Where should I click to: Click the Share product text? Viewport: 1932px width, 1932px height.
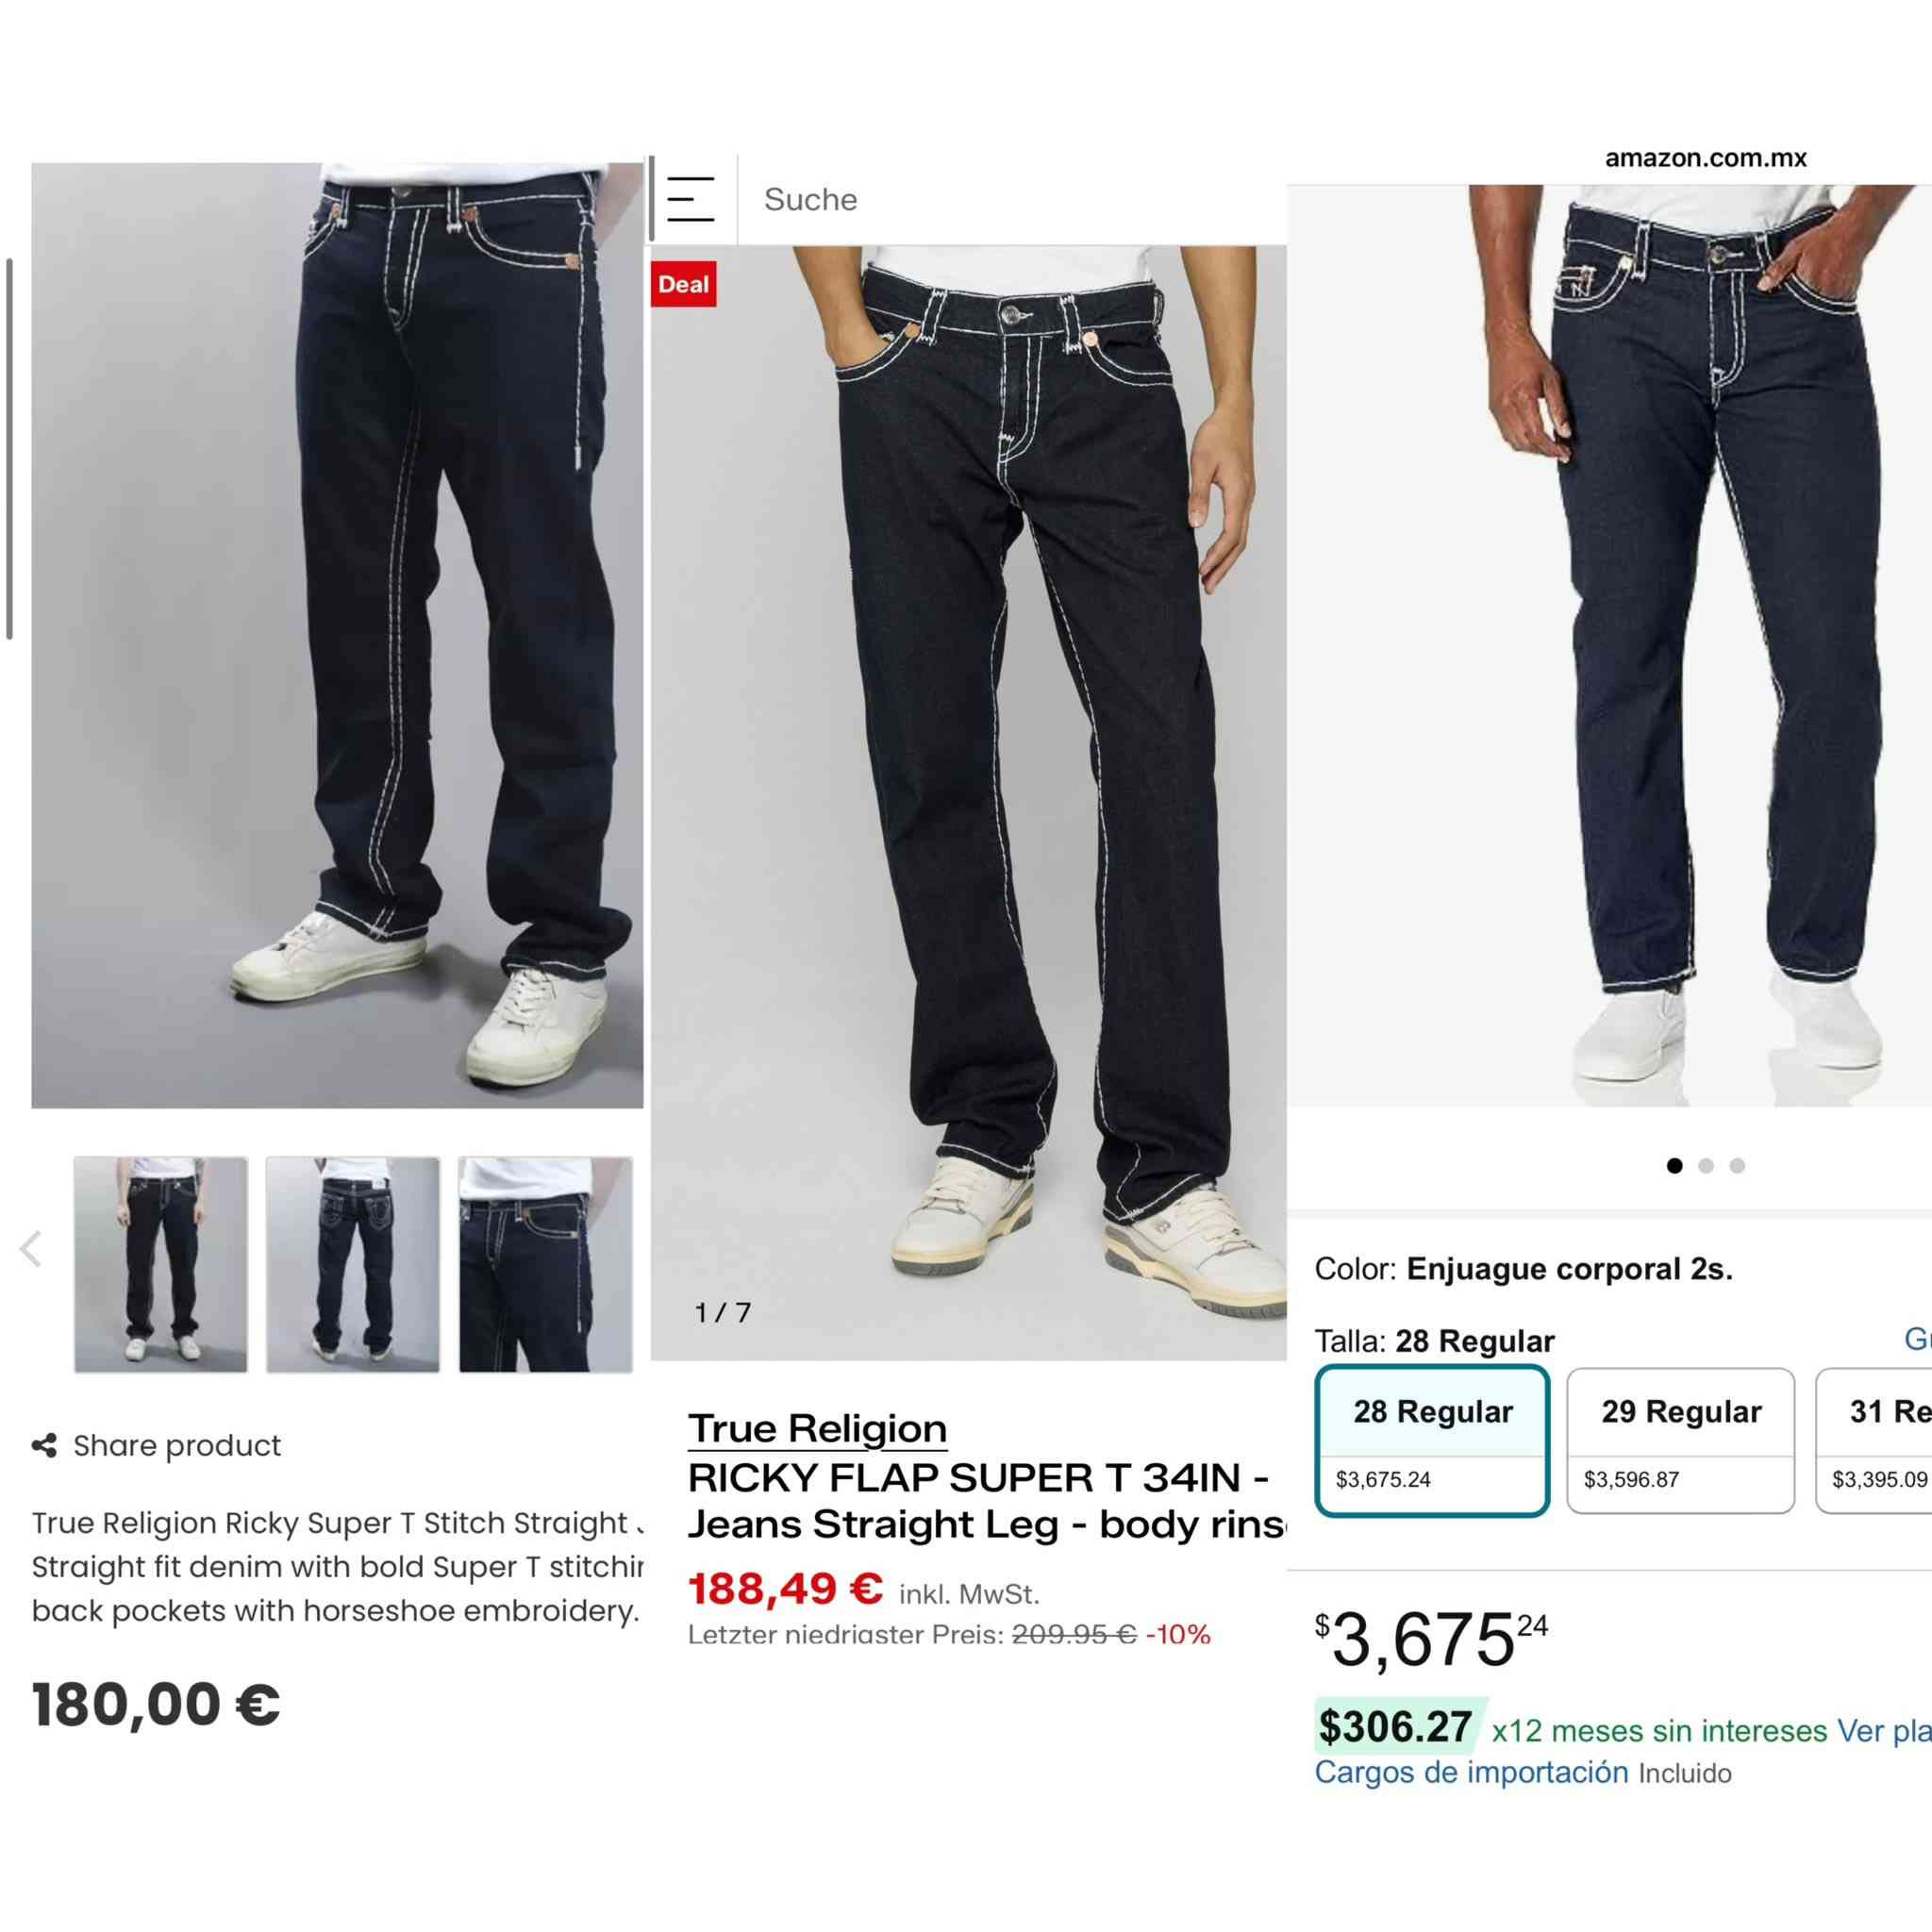[x=177, y=1445]
